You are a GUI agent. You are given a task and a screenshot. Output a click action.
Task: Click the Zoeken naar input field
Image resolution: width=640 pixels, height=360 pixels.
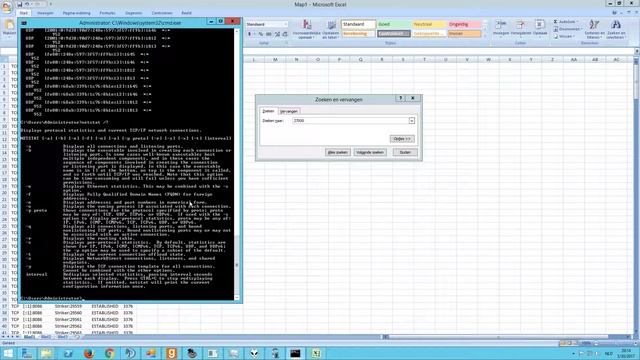350,121
